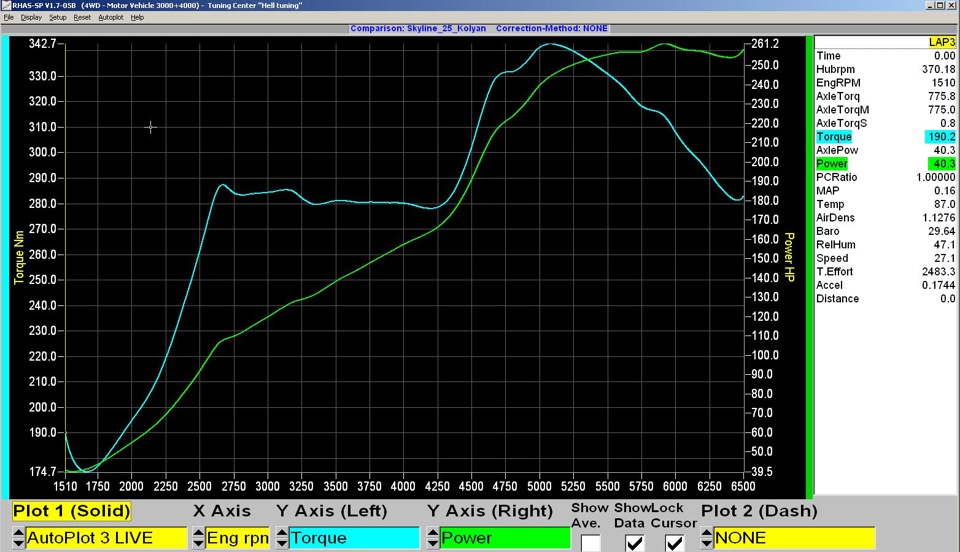Click the PCRatio value 1.00000

pyautogui.click(x=936, y=177)
